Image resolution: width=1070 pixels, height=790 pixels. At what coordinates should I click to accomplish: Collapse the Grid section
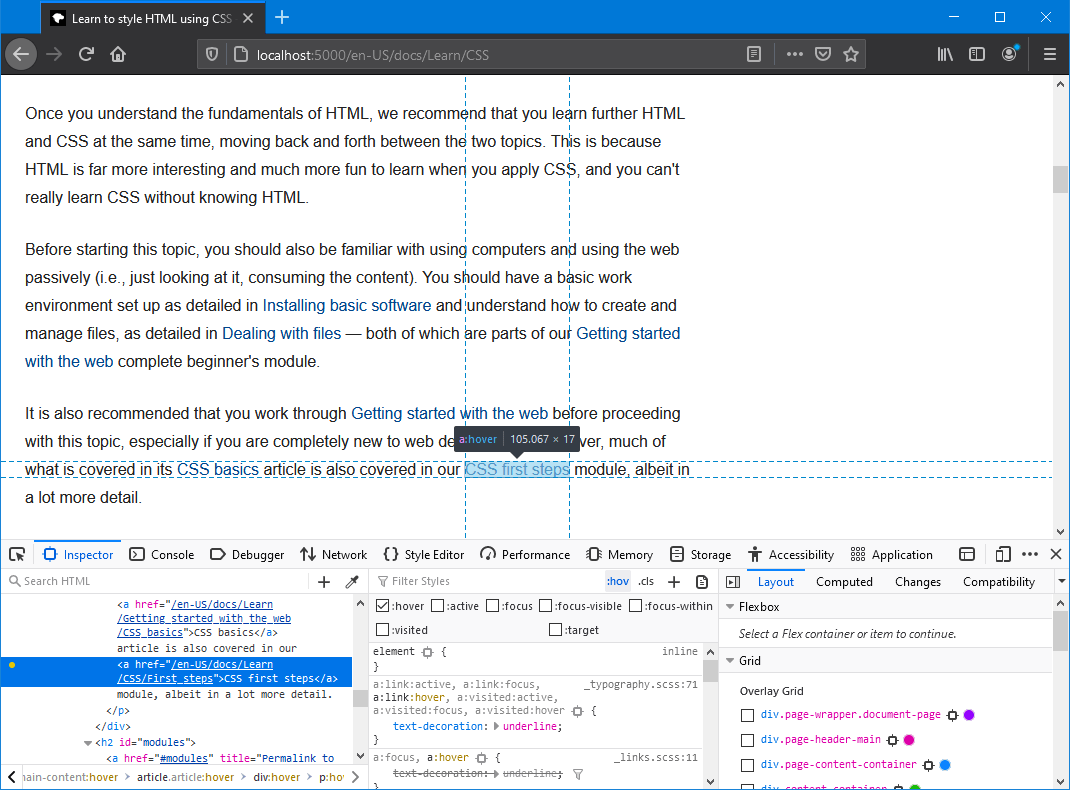(x=730, y=660)
